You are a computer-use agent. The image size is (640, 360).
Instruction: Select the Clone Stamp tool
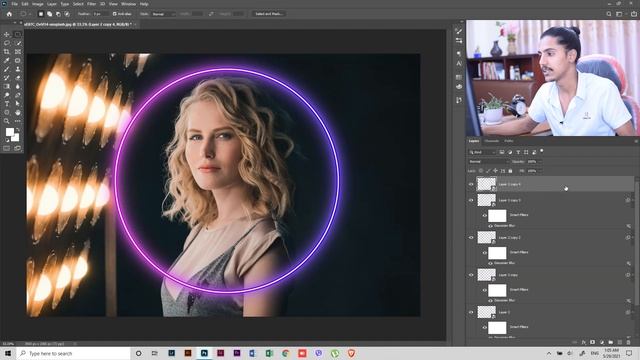pyautogui.click(x=18, y=69)
